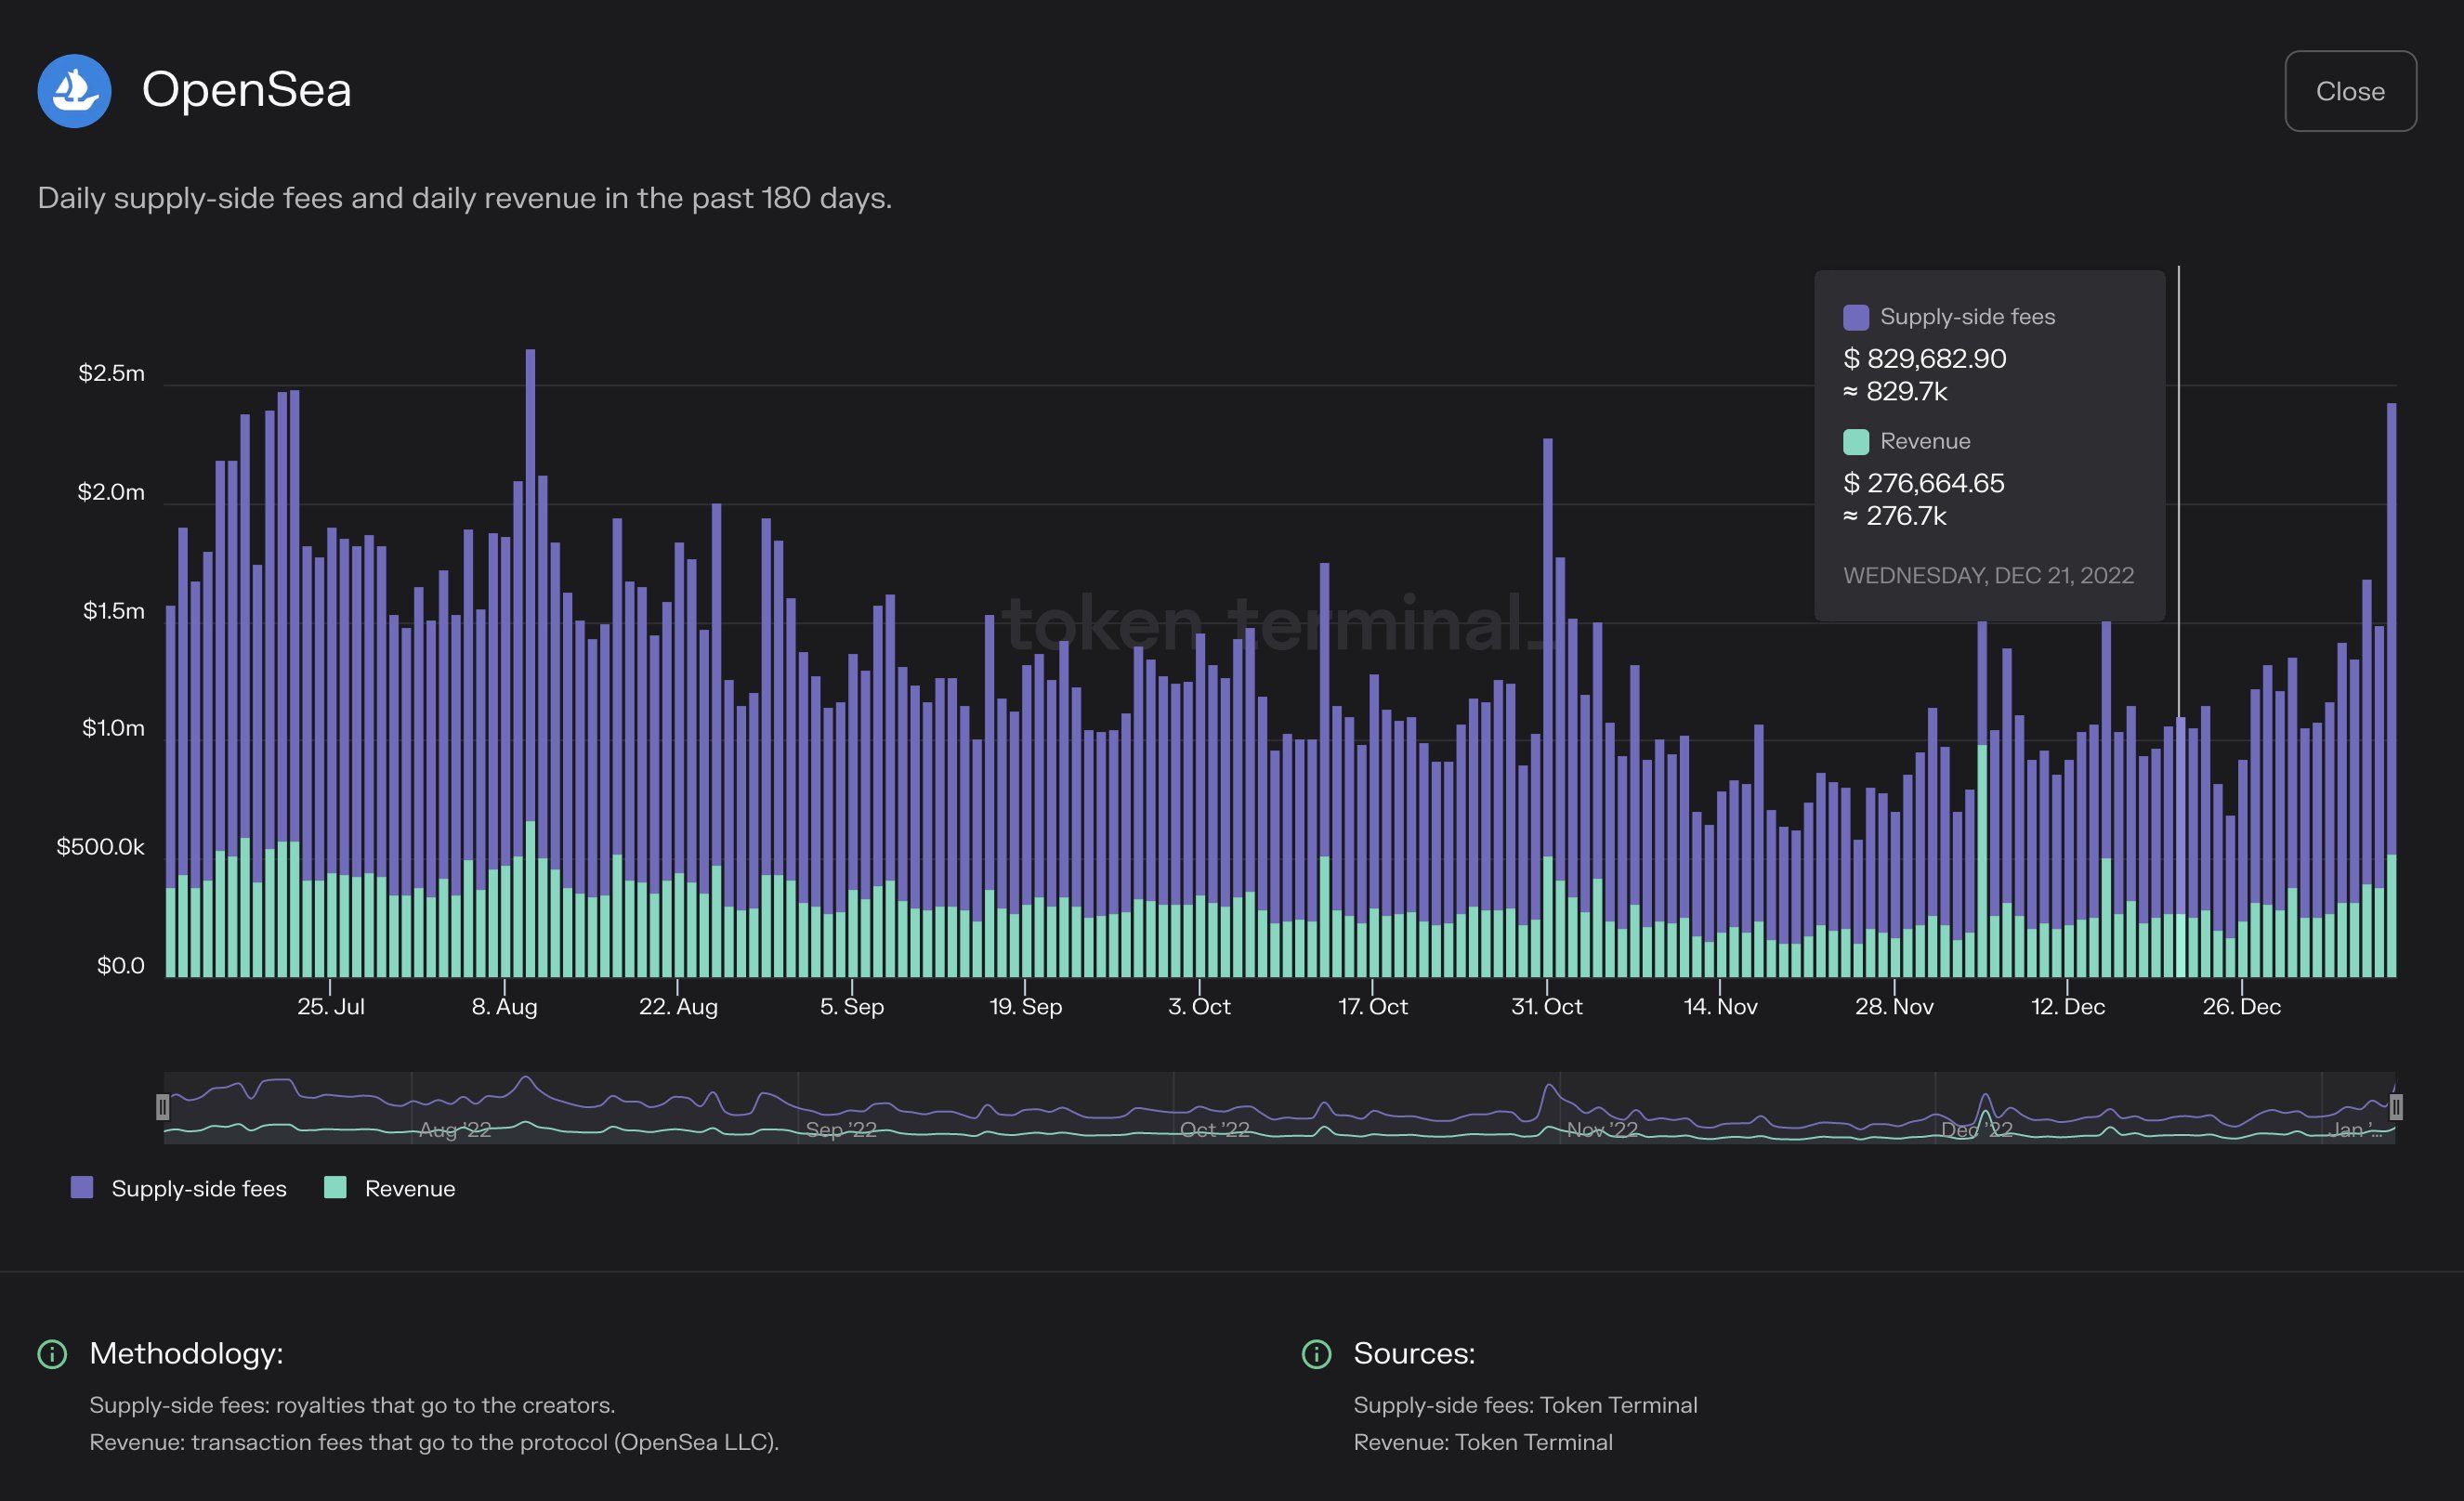
Task: Click the OpenSea title text
Action: 247,90
